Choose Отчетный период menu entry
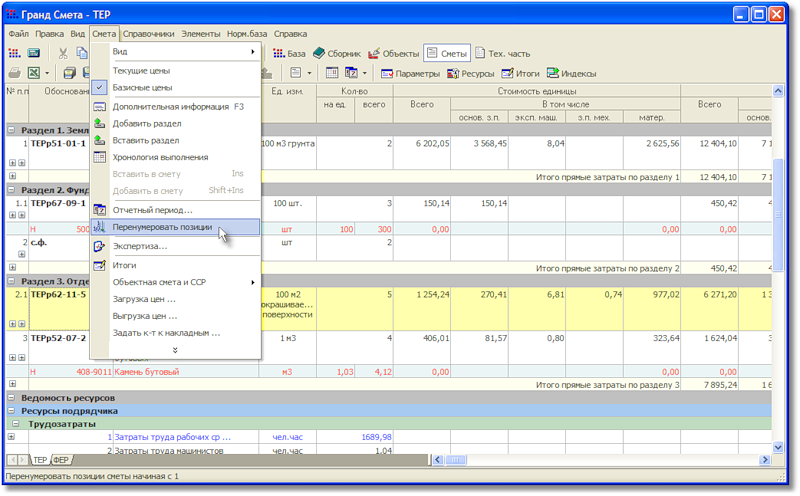 [x=176, y=210]
